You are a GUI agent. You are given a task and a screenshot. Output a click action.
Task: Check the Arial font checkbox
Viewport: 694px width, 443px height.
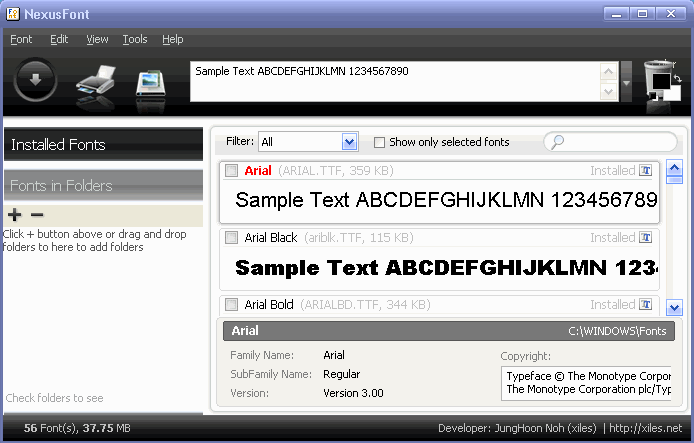point(232,171)
